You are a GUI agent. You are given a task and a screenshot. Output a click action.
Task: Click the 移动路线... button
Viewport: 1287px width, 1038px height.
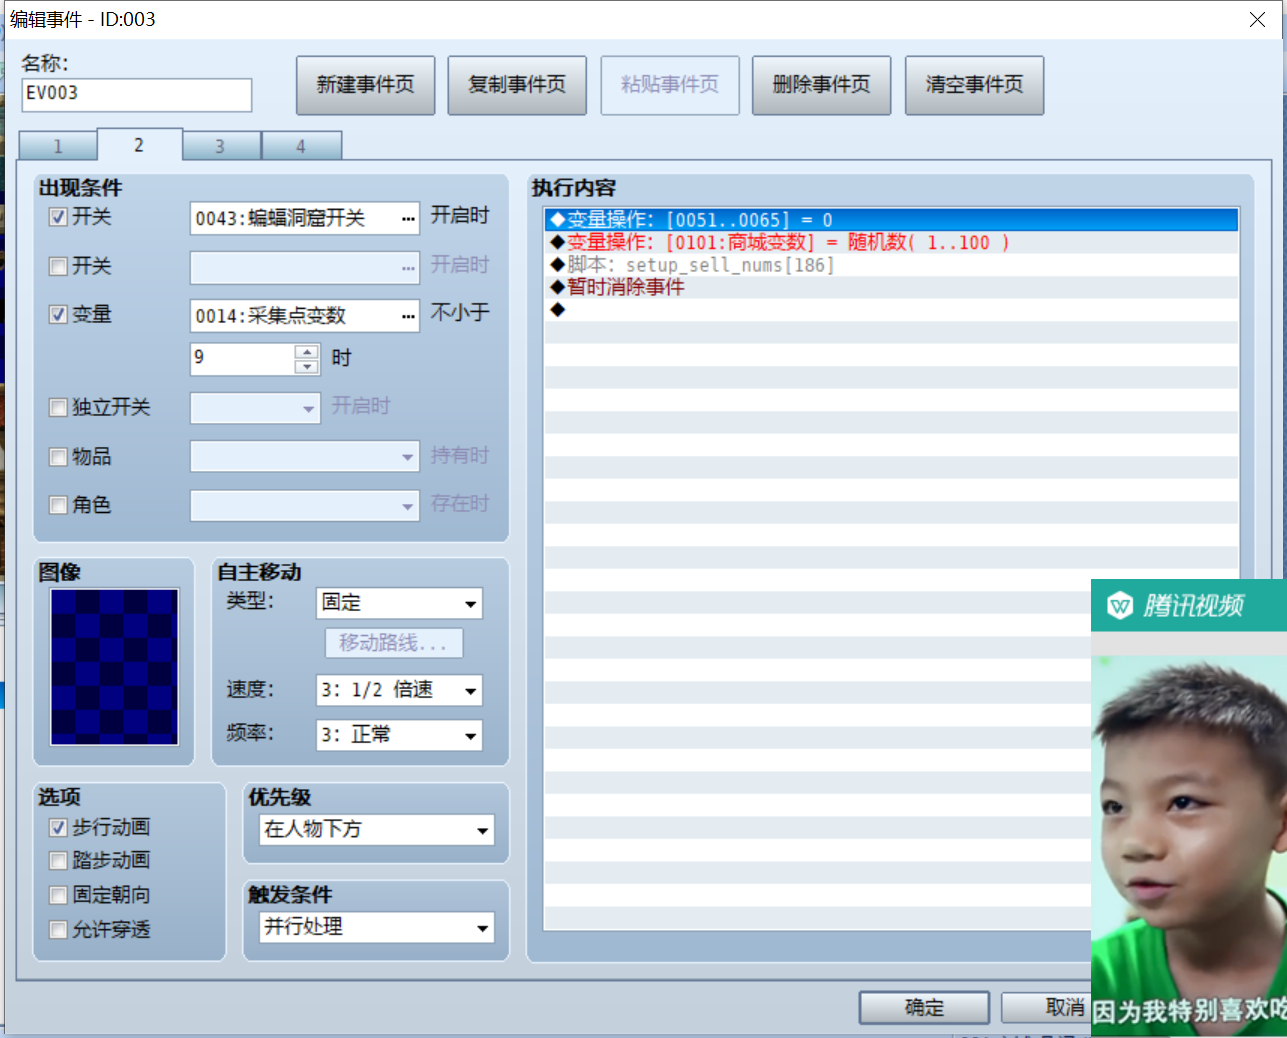coord(394,643)
